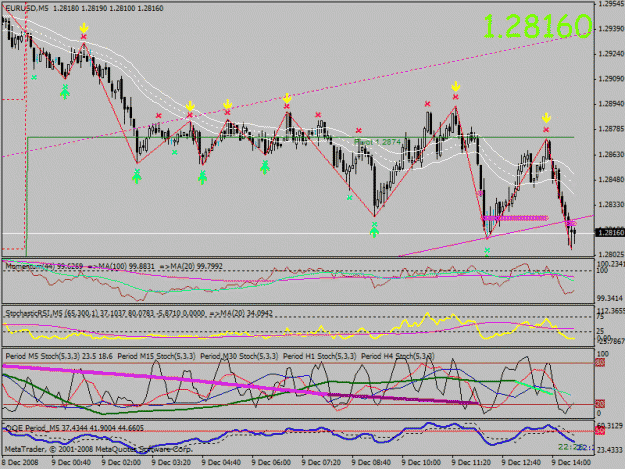Click the 9 Dec 07:20 time label

[x=321, y=463]
